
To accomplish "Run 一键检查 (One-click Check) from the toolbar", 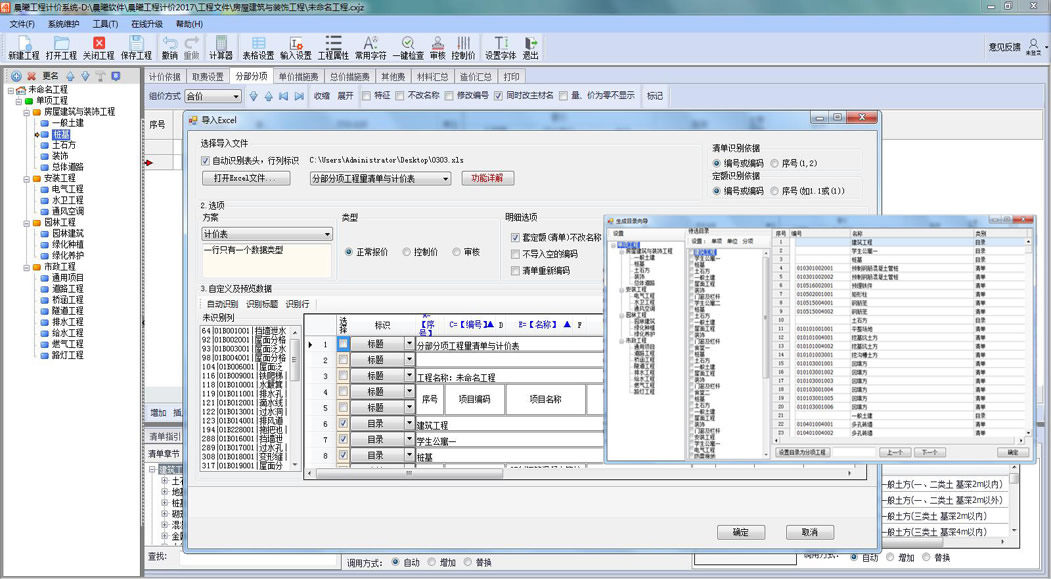I will (x=407, y=46).
